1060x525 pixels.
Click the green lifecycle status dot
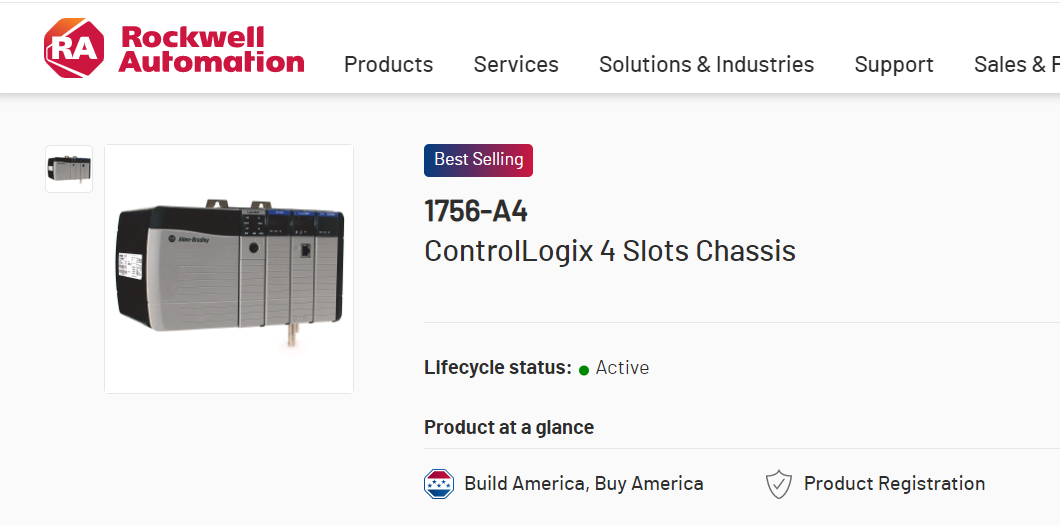point(584,370)
